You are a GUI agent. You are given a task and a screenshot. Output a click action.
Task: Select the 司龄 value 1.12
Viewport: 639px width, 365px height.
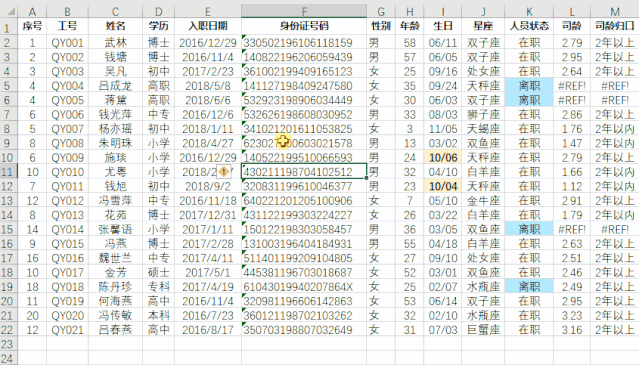pyautogui.click(x=572, y=187)
